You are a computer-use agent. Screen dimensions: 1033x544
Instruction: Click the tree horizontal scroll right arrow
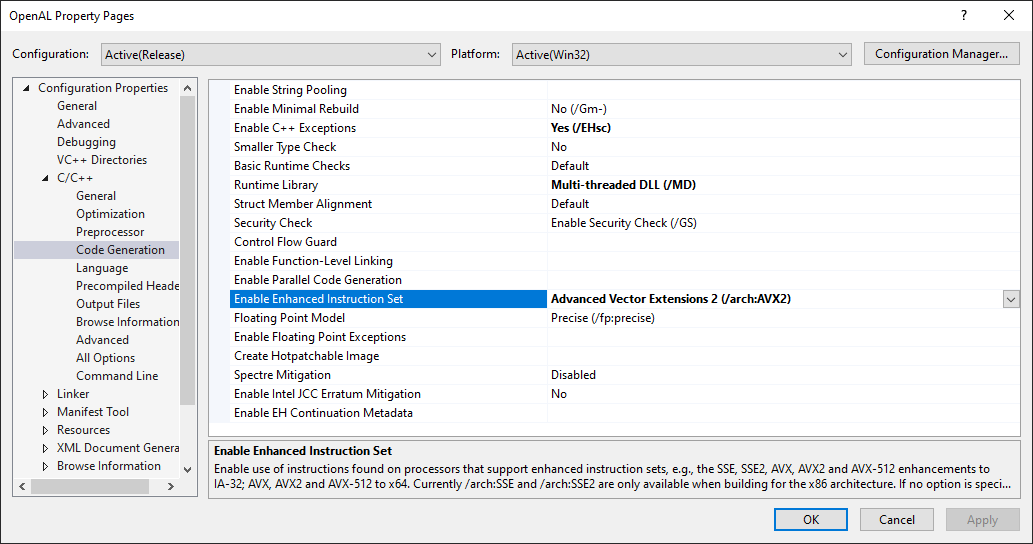coord(171,486)
